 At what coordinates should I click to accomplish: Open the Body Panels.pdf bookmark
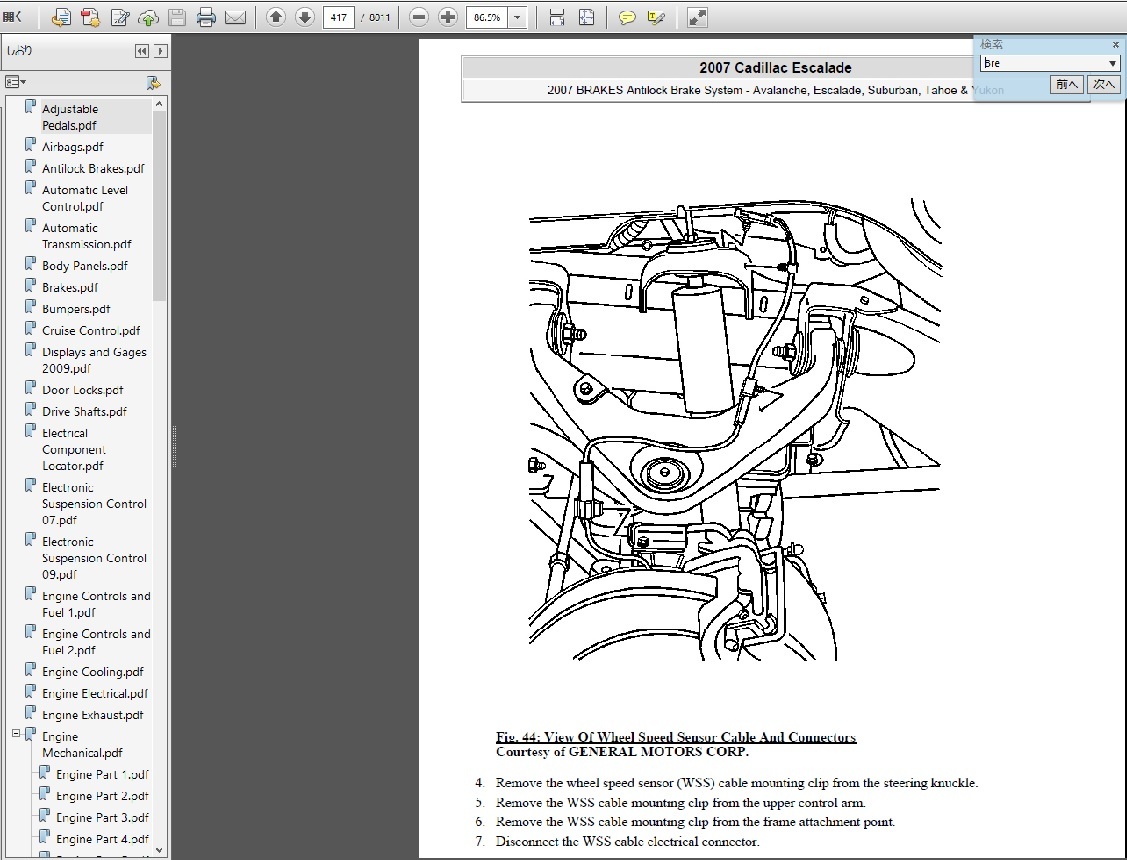[84, 266]
